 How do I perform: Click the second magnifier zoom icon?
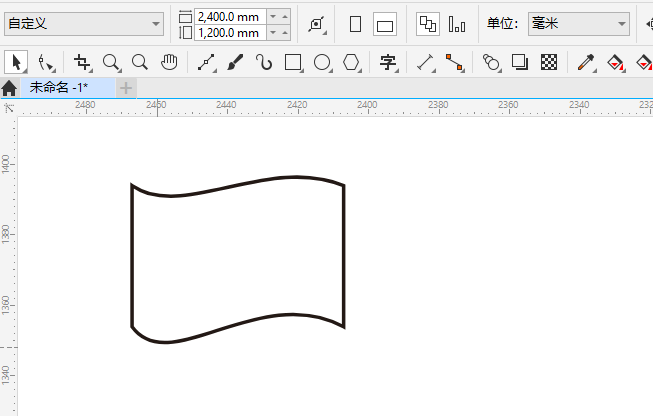pos(140,62)
